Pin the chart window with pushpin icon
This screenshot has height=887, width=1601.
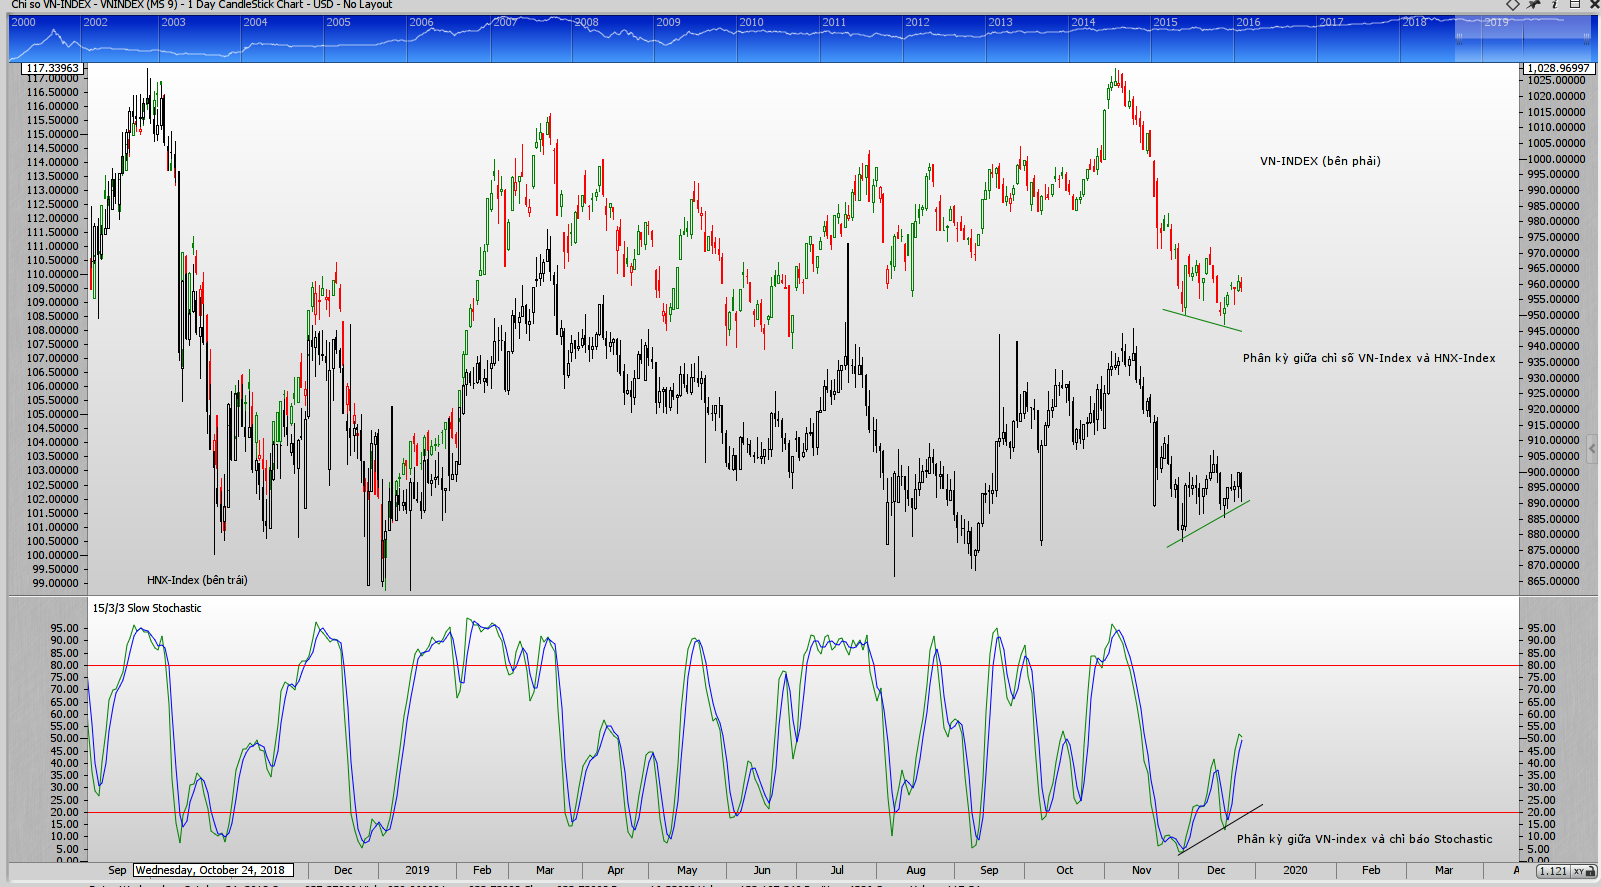click(x=1534, y=5)
